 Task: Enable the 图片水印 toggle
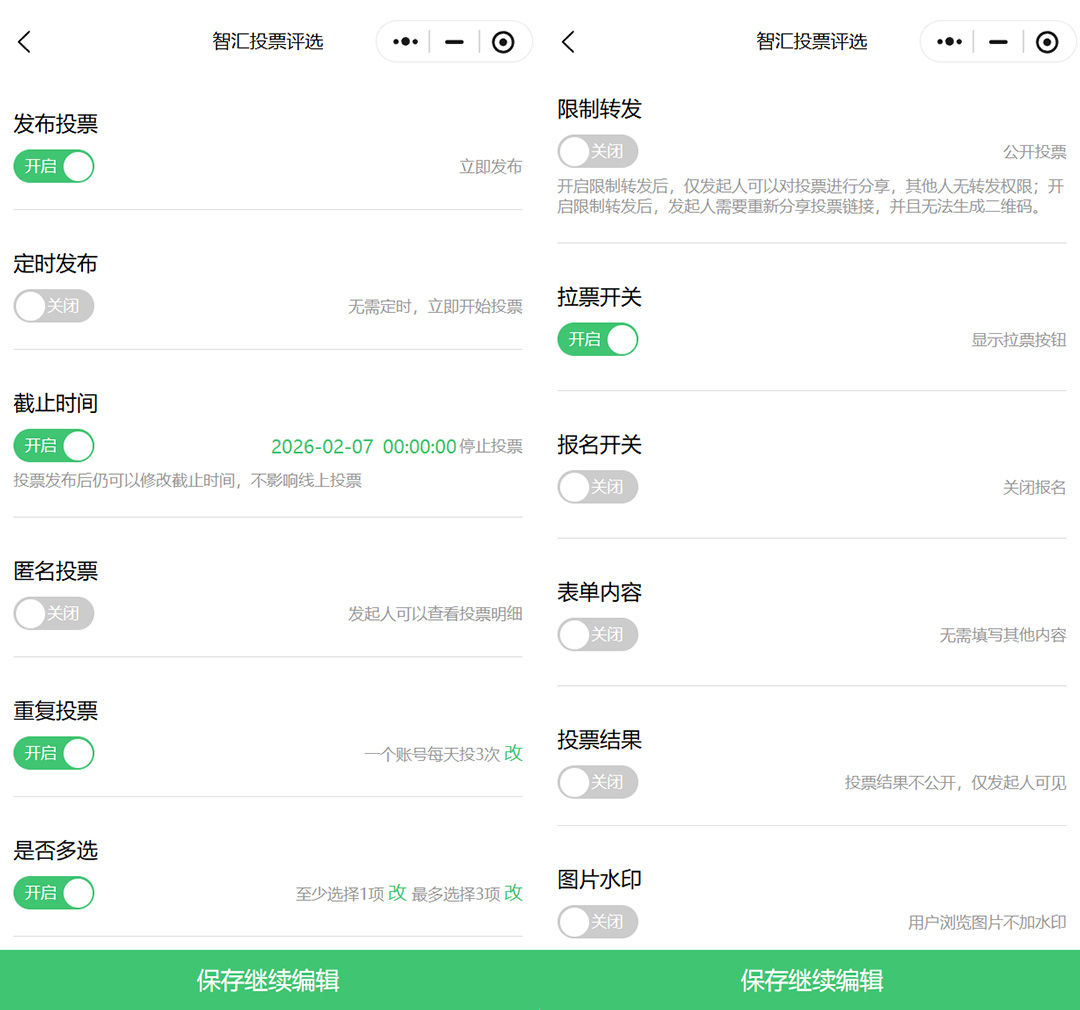click(597, 922)
